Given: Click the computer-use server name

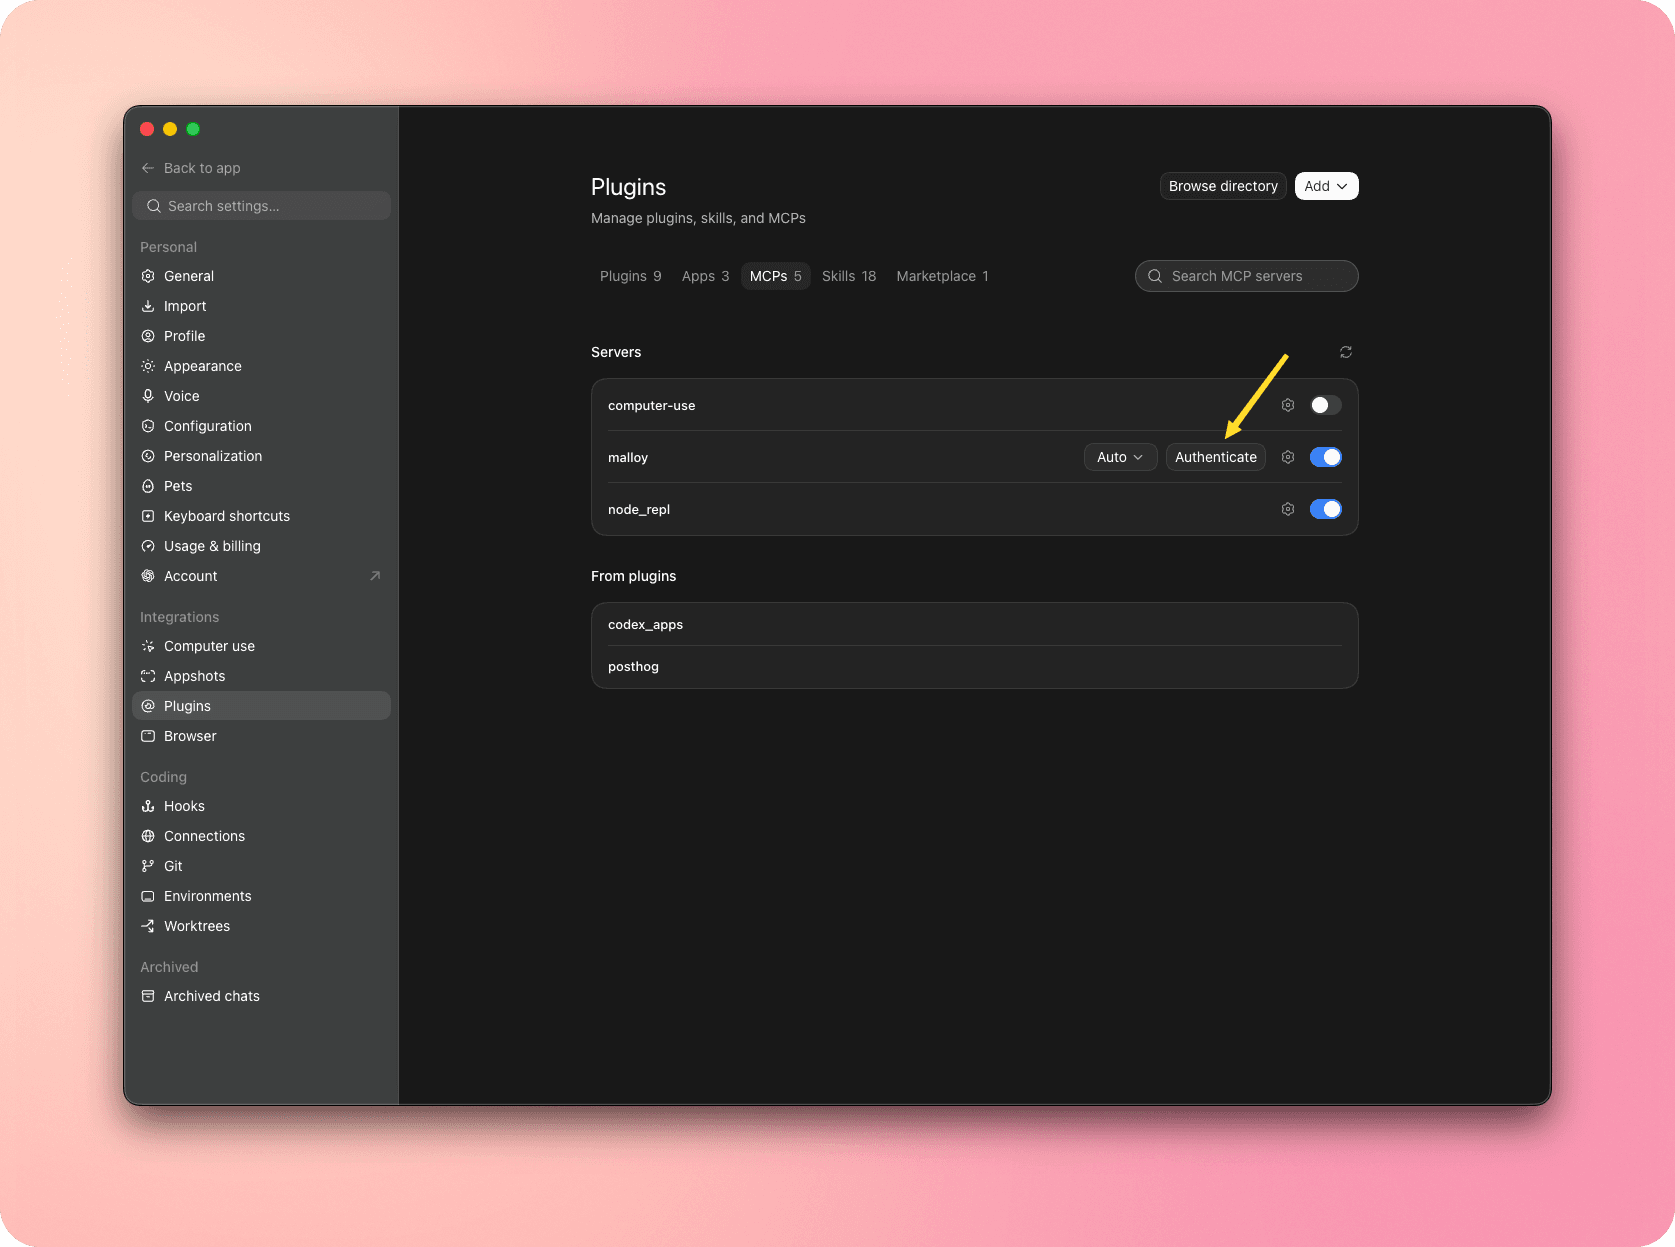Looking at the screenshot, I should tap(651, 405).
